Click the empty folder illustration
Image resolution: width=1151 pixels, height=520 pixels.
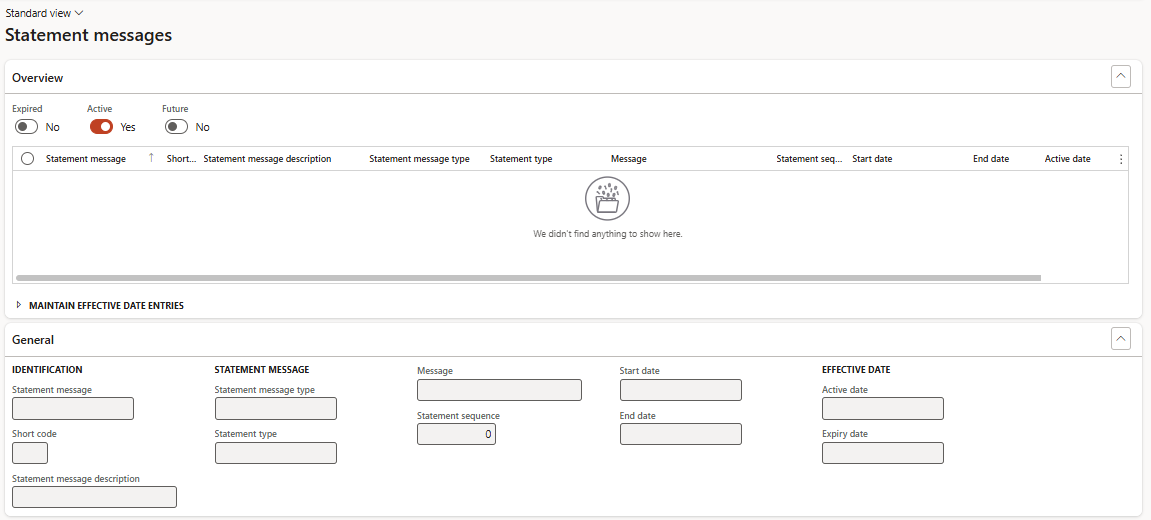coord(607,198)
